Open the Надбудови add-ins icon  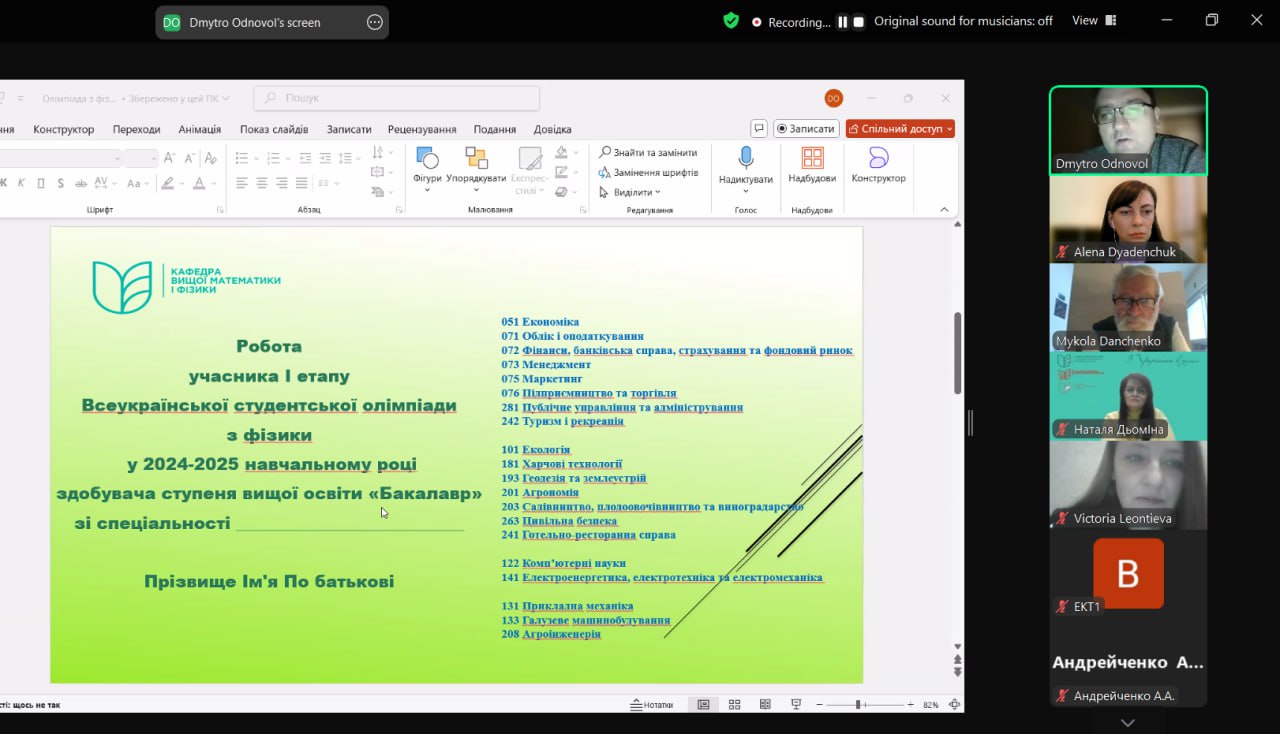pos(812,158)
